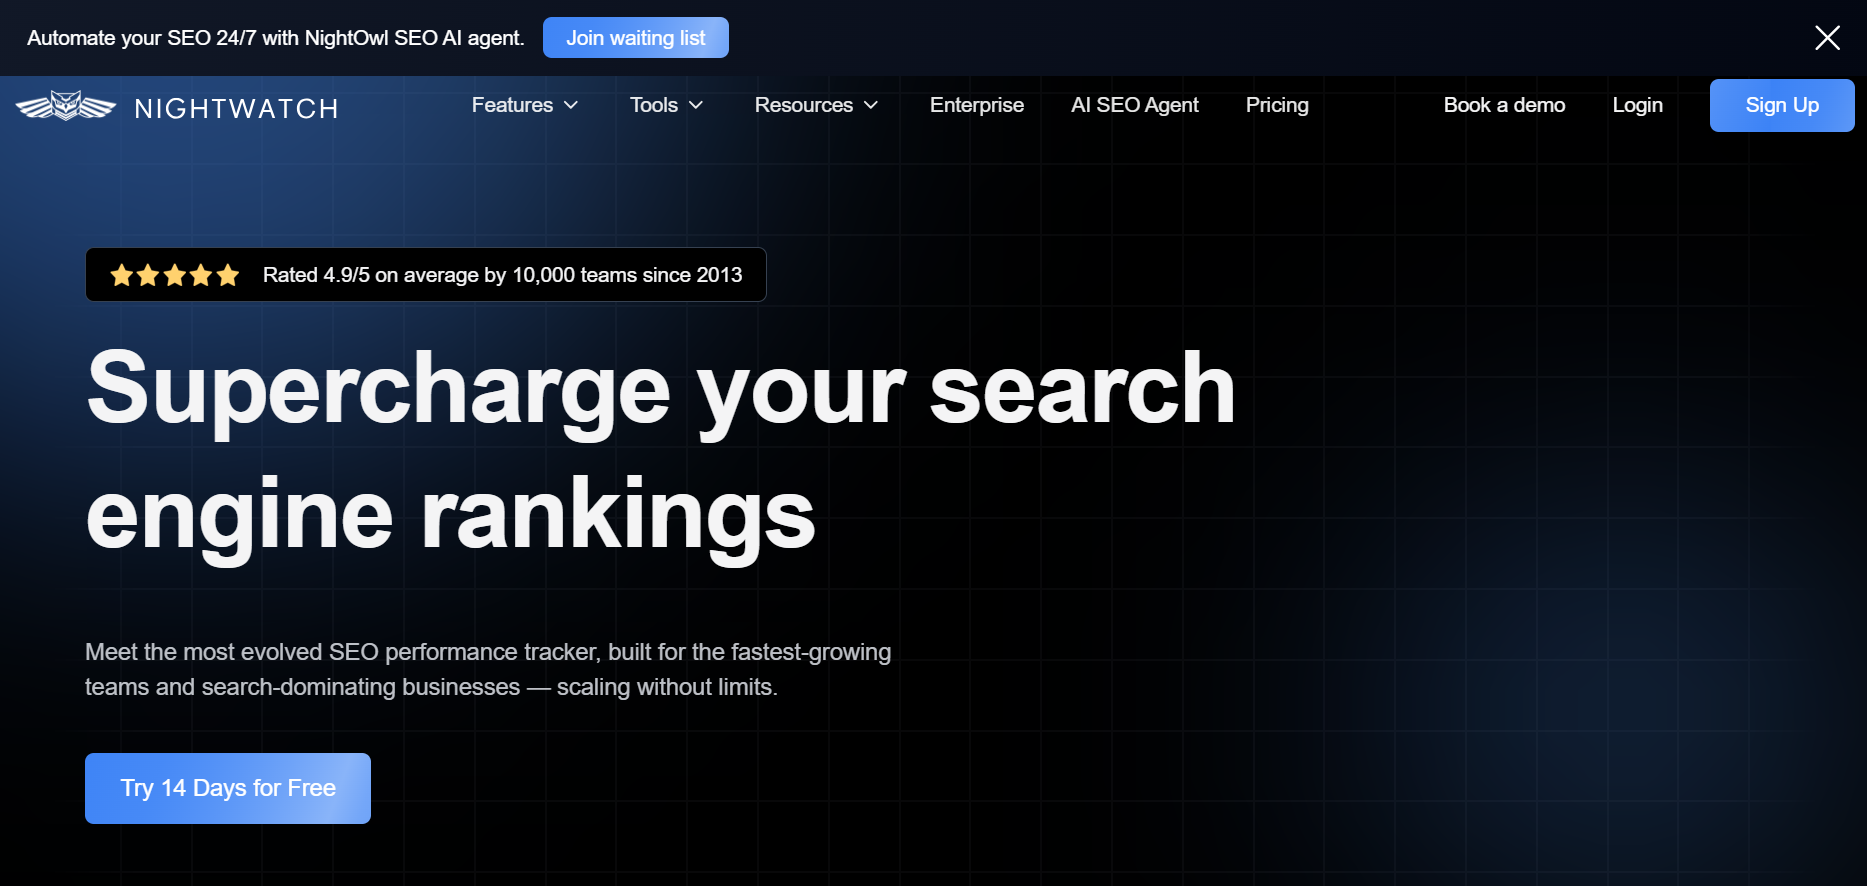Join the NightOwl waiting list
The image size is (1867, 886).
tap(636, 38)
